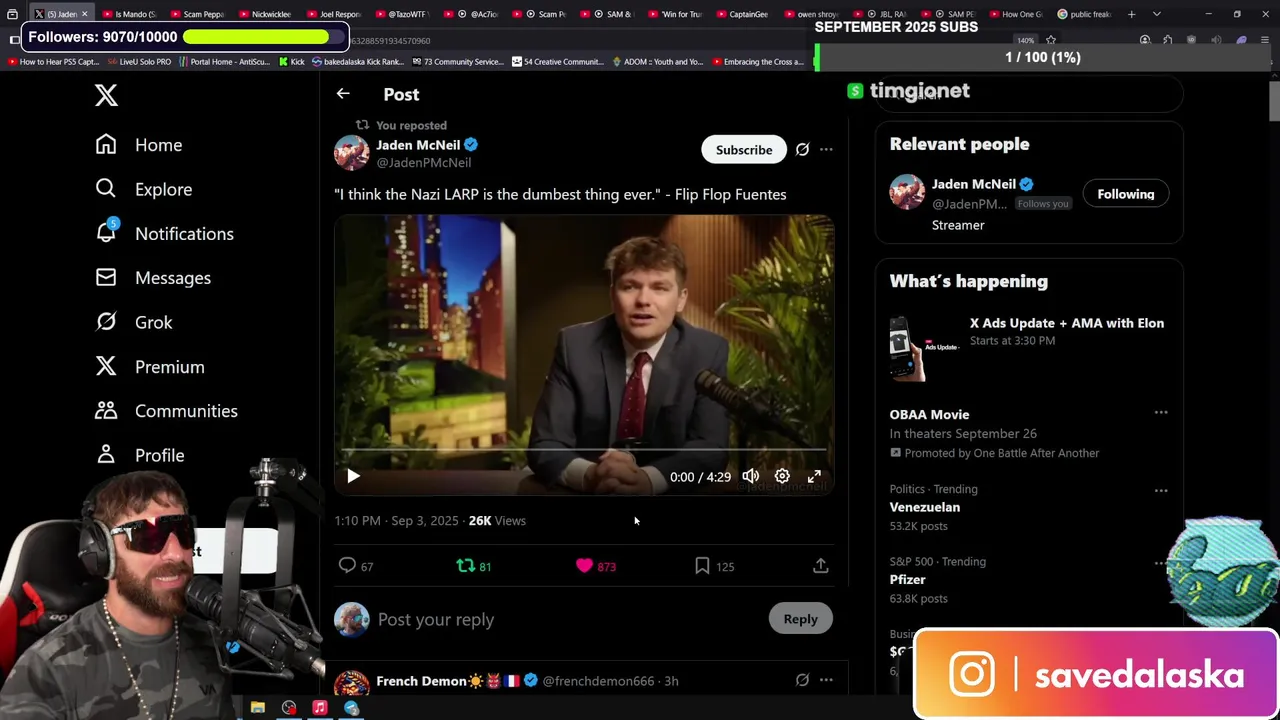Open the more options on French Demon's reply
Screen dimensions: 1280x720
pyautogui.click(x=826, y=680)
